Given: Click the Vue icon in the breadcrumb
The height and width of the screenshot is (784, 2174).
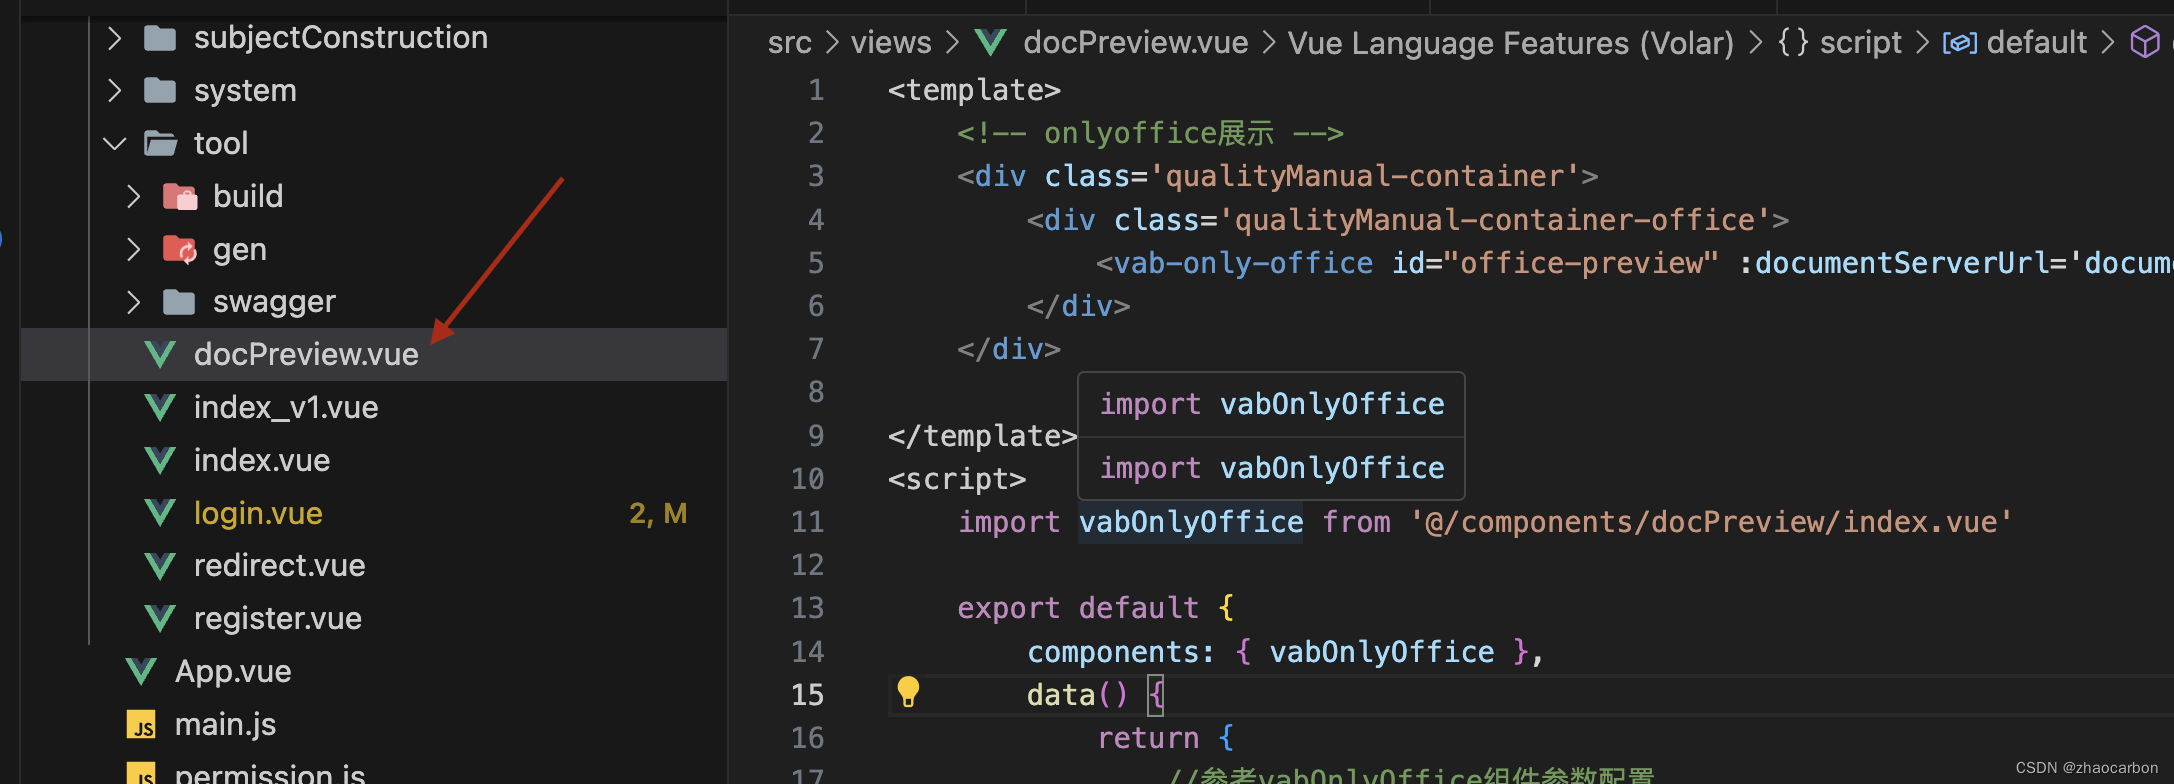Looking at the screenshot, I should (991, 42).
